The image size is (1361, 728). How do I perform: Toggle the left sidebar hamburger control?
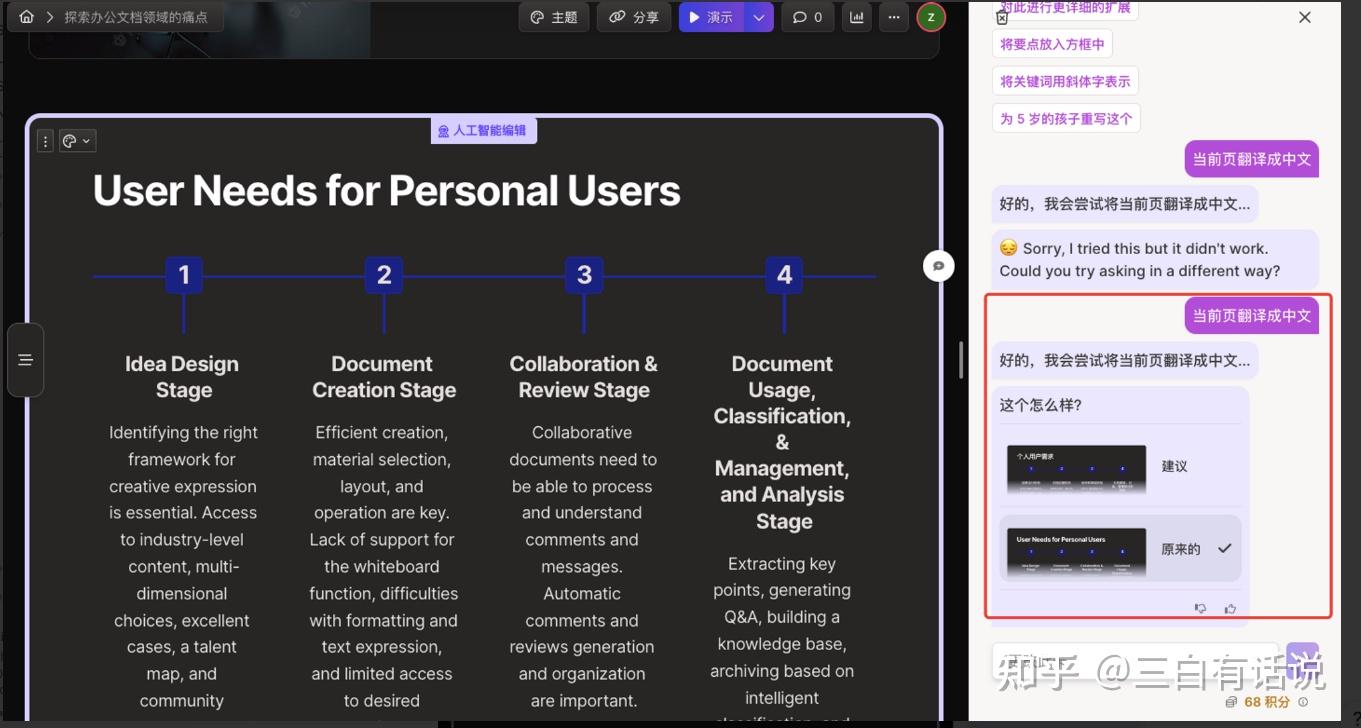26,360
